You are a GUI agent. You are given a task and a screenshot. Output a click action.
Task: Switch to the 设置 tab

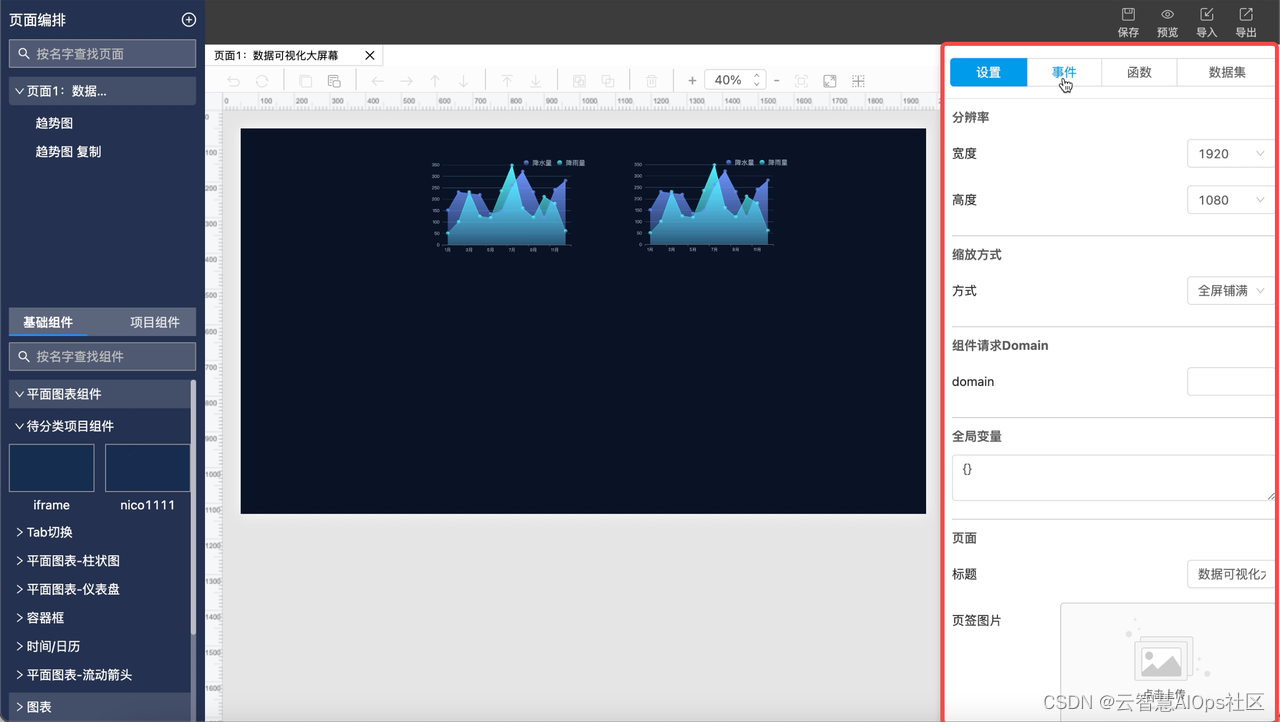click(988, 72)
